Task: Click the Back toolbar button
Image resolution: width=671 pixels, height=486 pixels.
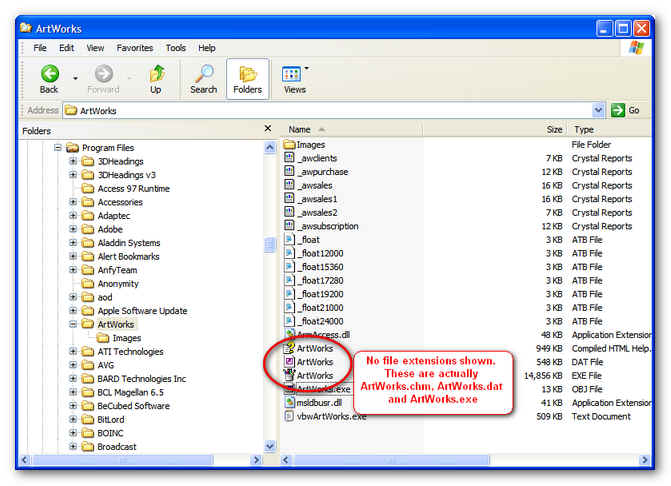Action: coord(50,79)
